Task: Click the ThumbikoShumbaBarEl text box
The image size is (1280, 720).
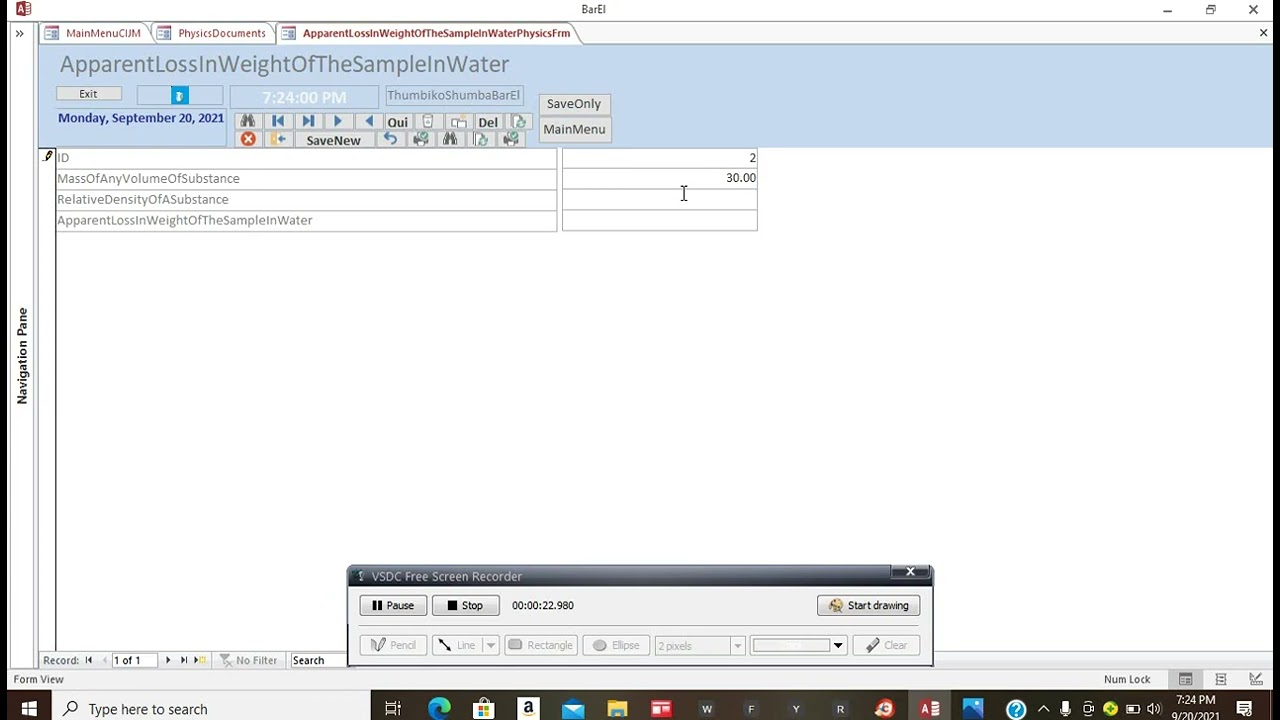Action: (454, 96)
